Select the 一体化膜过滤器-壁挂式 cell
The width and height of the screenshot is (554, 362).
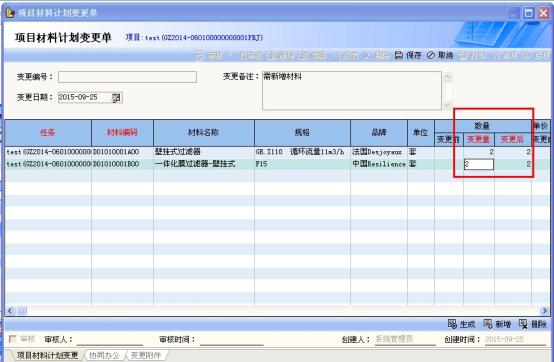(x=204, y=164)
